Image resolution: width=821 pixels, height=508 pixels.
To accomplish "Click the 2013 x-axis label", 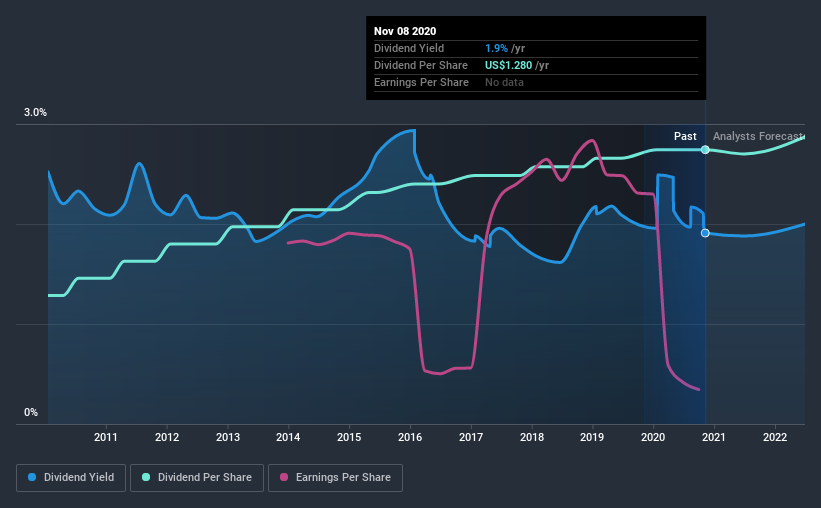I will 228,437.
